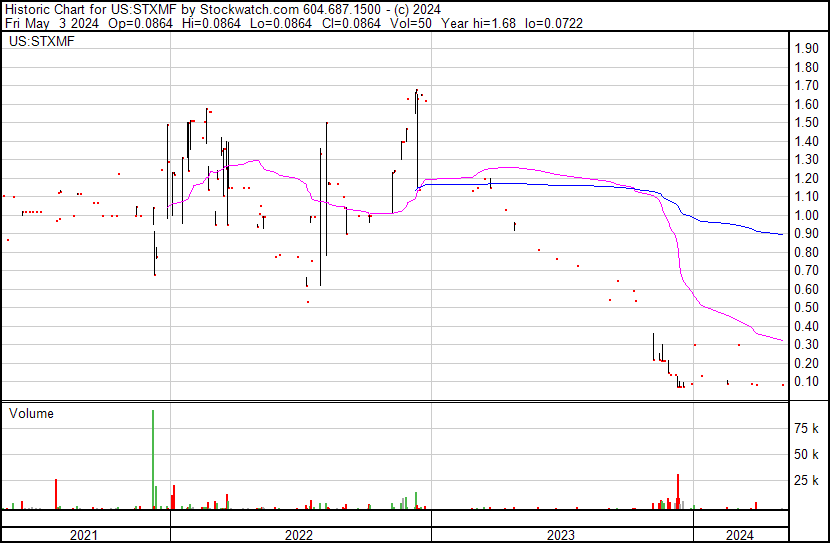Click the 2022 year label on timeline
This screenshot has width=830, height=543.
coord(299,535)
